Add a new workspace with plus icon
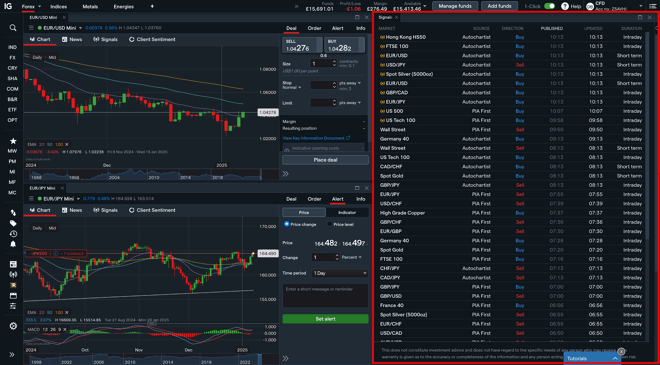This screenshot has height=365, width=660. 152,6
